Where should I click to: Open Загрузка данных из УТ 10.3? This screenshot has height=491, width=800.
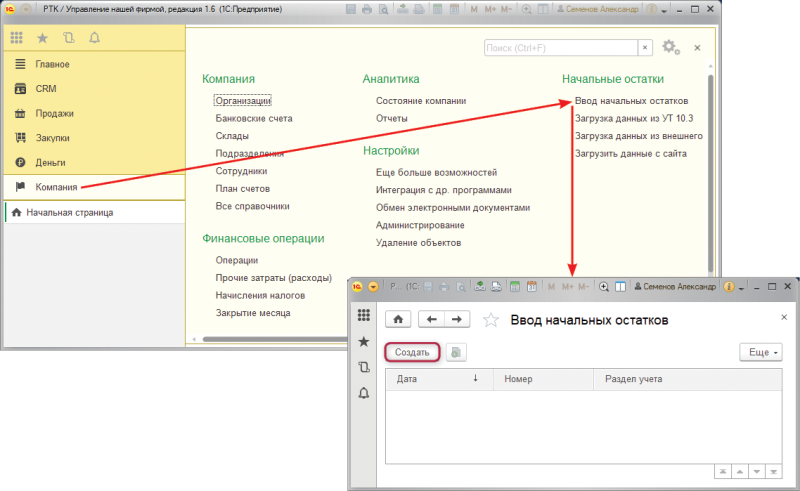(634, 118)
